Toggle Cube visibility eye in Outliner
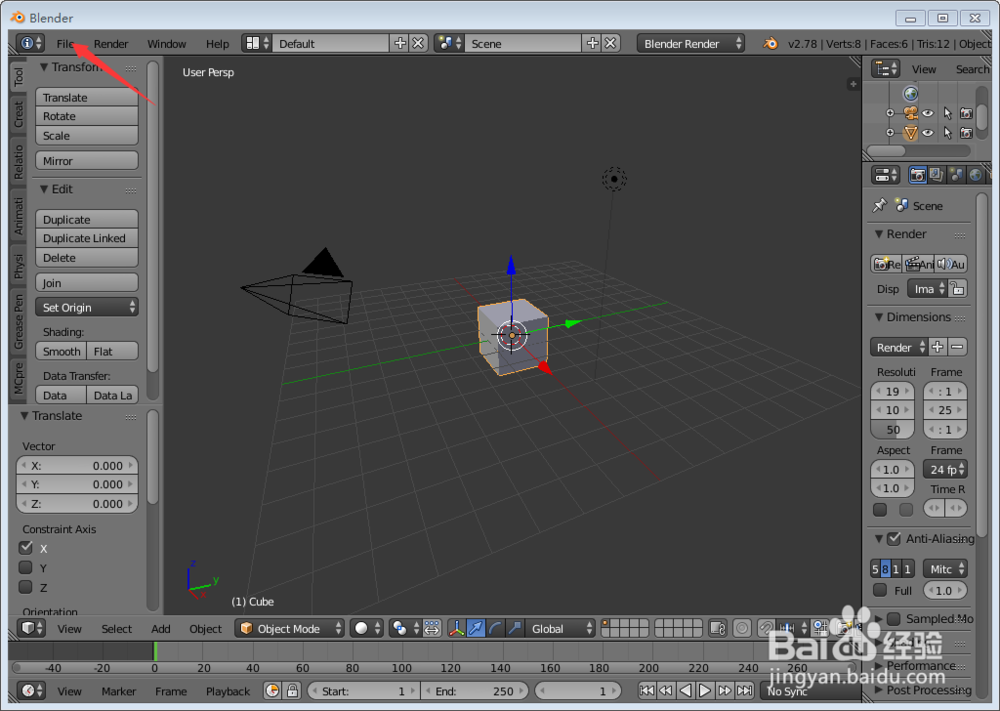 click(x=928, y=133)
